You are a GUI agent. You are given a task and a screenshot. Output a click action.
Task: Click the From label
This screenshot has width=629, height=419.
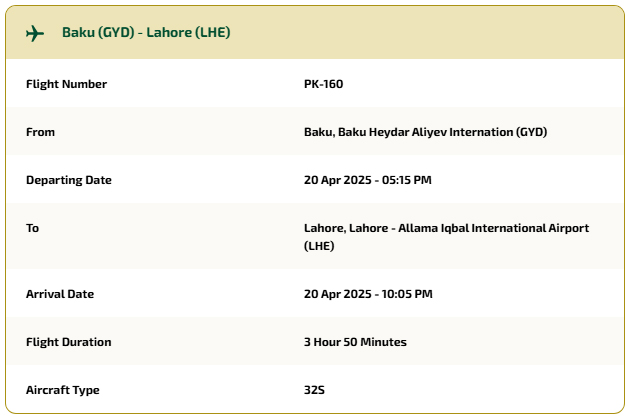click(40, 132)
